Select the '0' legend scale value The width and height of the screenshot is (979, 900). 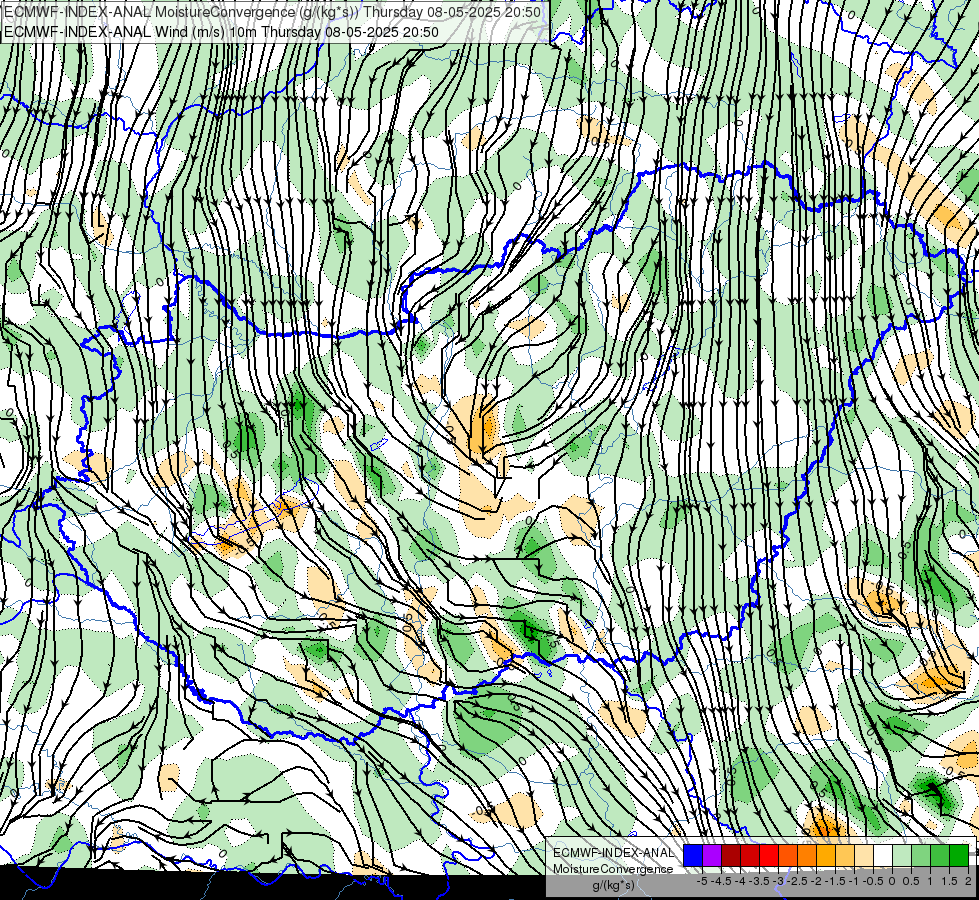[892, 881]
